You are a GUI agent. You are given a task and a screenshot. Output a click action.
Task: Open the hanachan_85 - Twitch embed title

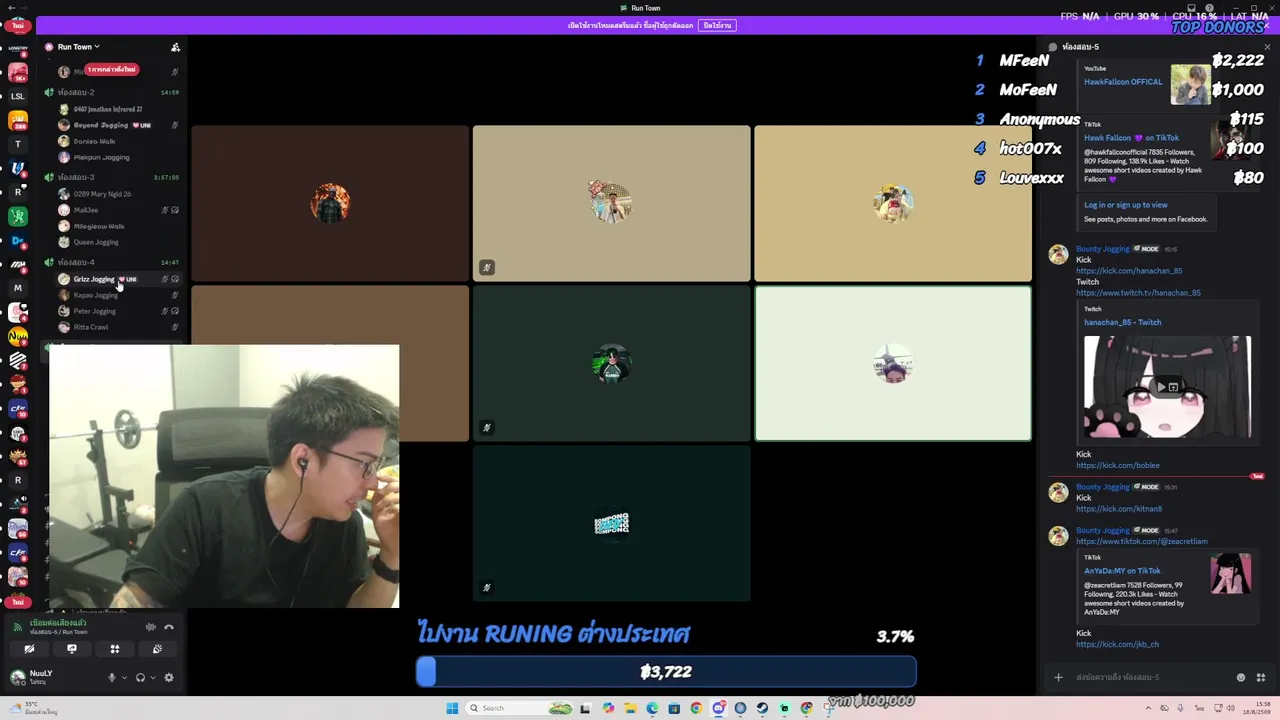click(x=1122, y=322)
